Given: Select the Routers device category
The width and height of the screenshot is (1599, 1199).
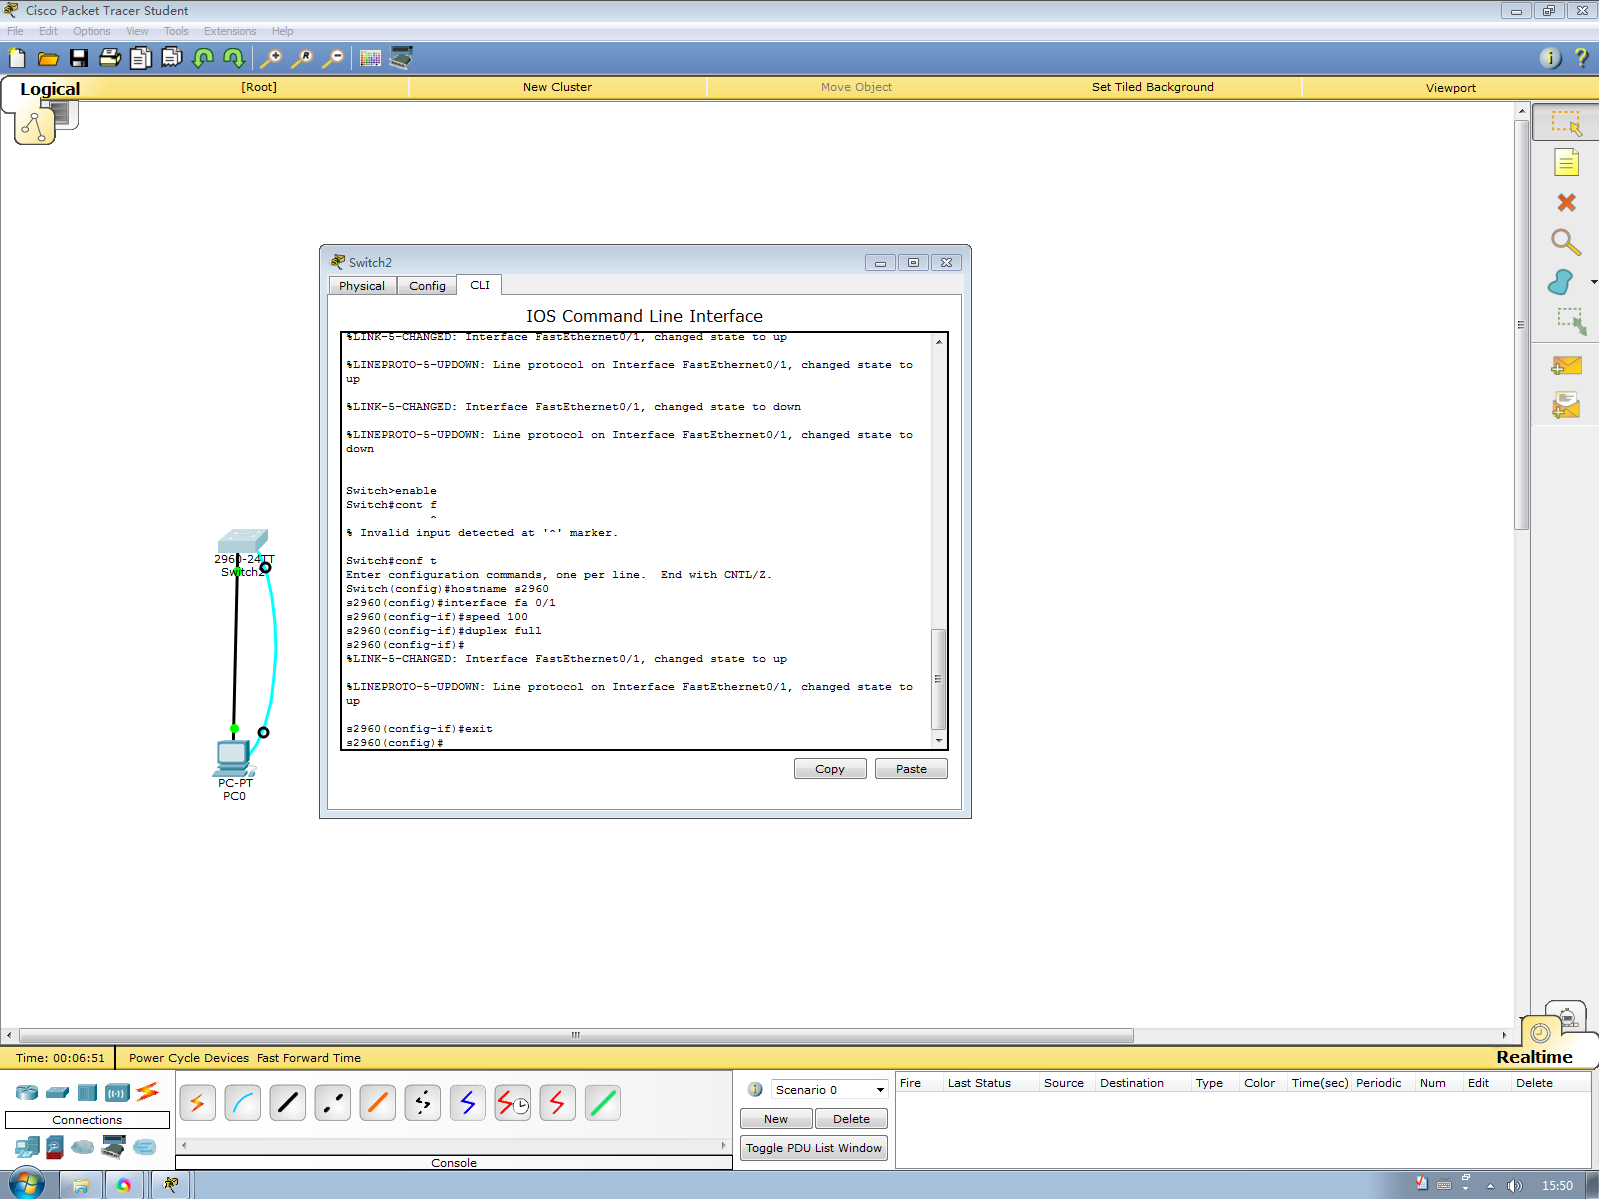Looking at the screenshot, I should click(x=27, y=1092).
